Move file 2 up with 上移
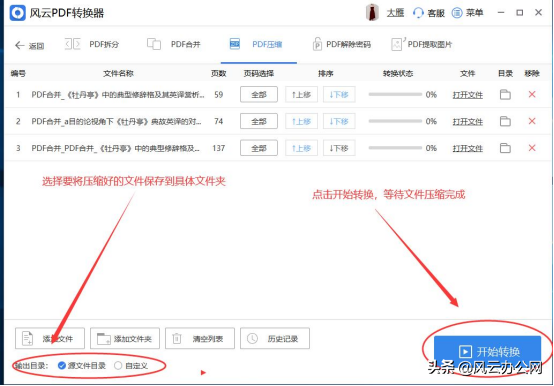This screenshot has width=554, height=386. 301,121
